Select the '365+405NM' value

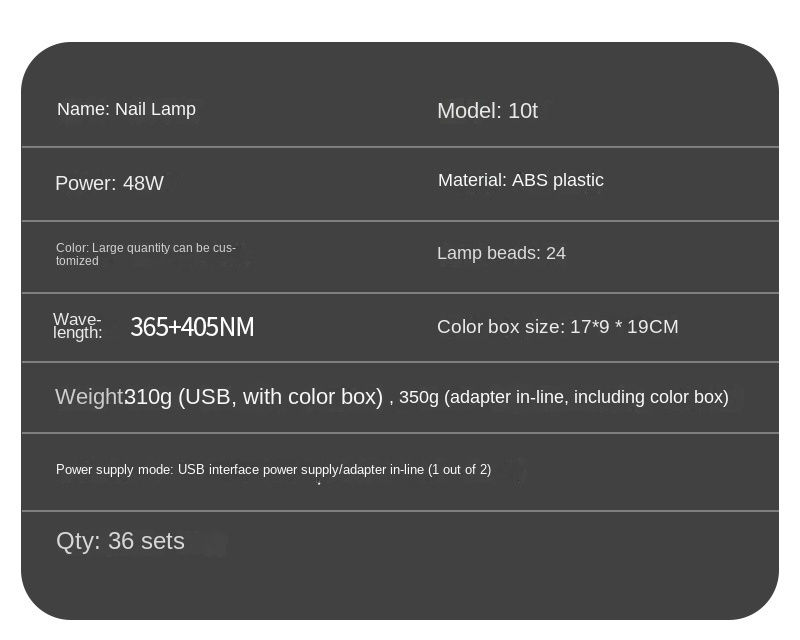pyautogui.click(x=192, y=327)
